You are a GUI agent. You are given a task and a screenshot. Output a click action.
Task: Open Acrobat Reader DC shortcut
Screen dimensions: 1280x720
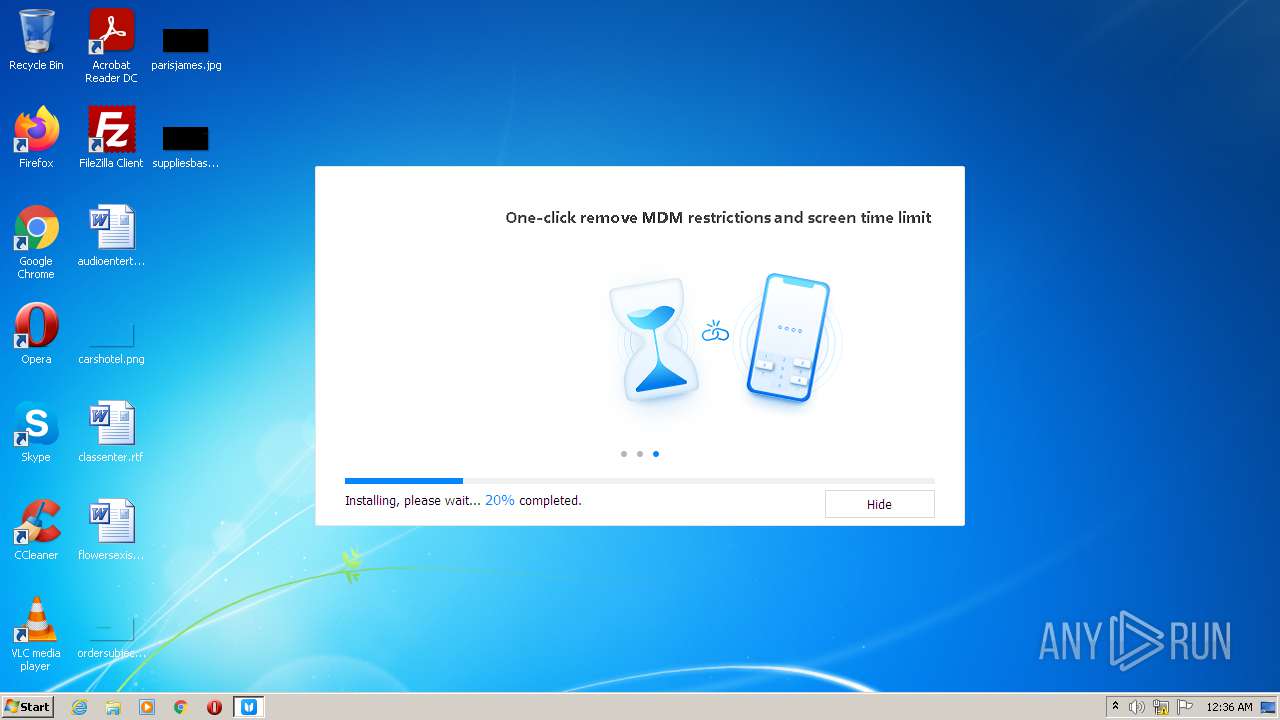tap(111, 46)
